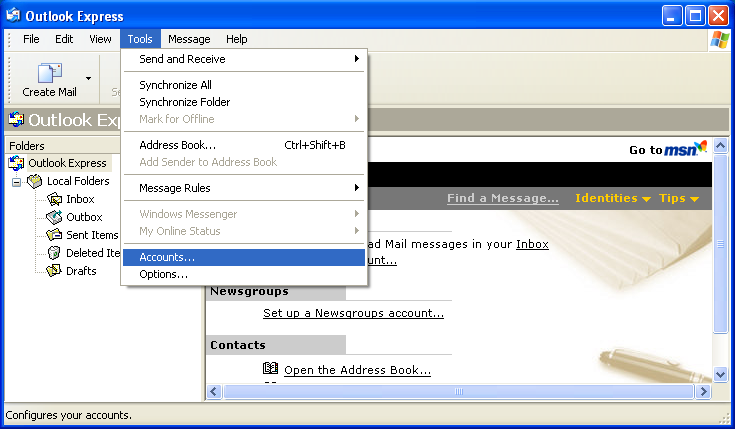Select the Sent Items folder label
This screenshot has height=429, width=735.
92,235
